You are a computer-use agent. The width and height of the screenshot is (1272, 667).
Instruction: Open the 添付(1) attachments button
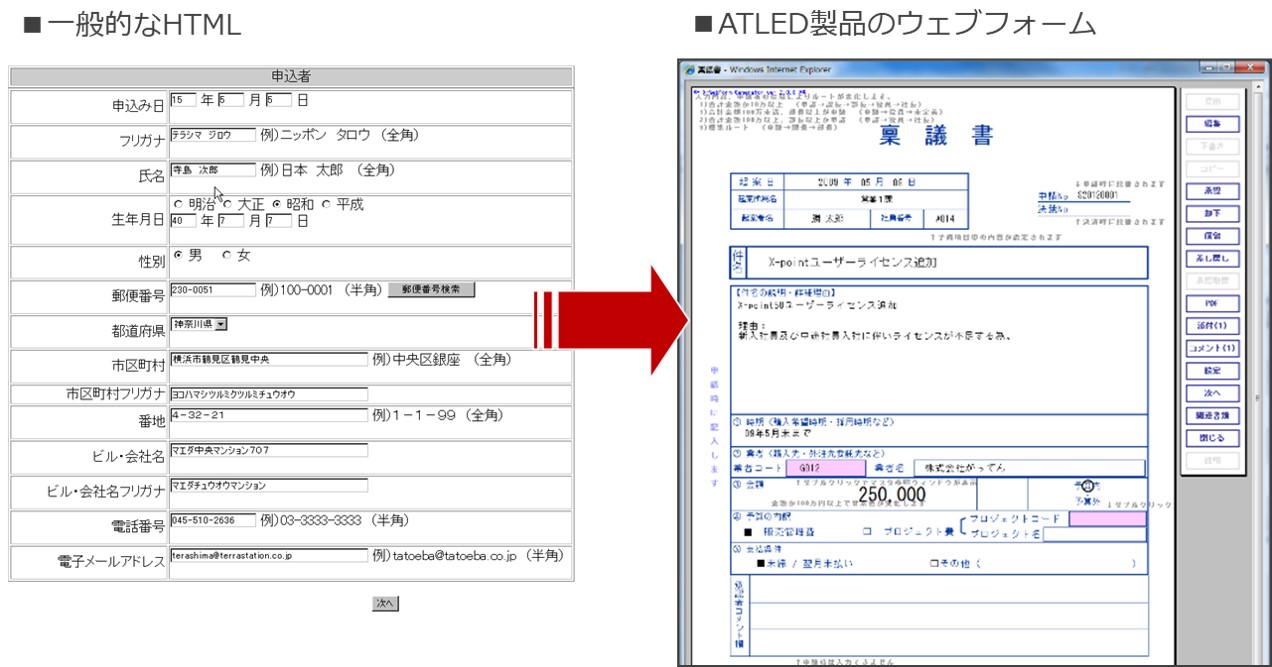[x=1212, y=326]
